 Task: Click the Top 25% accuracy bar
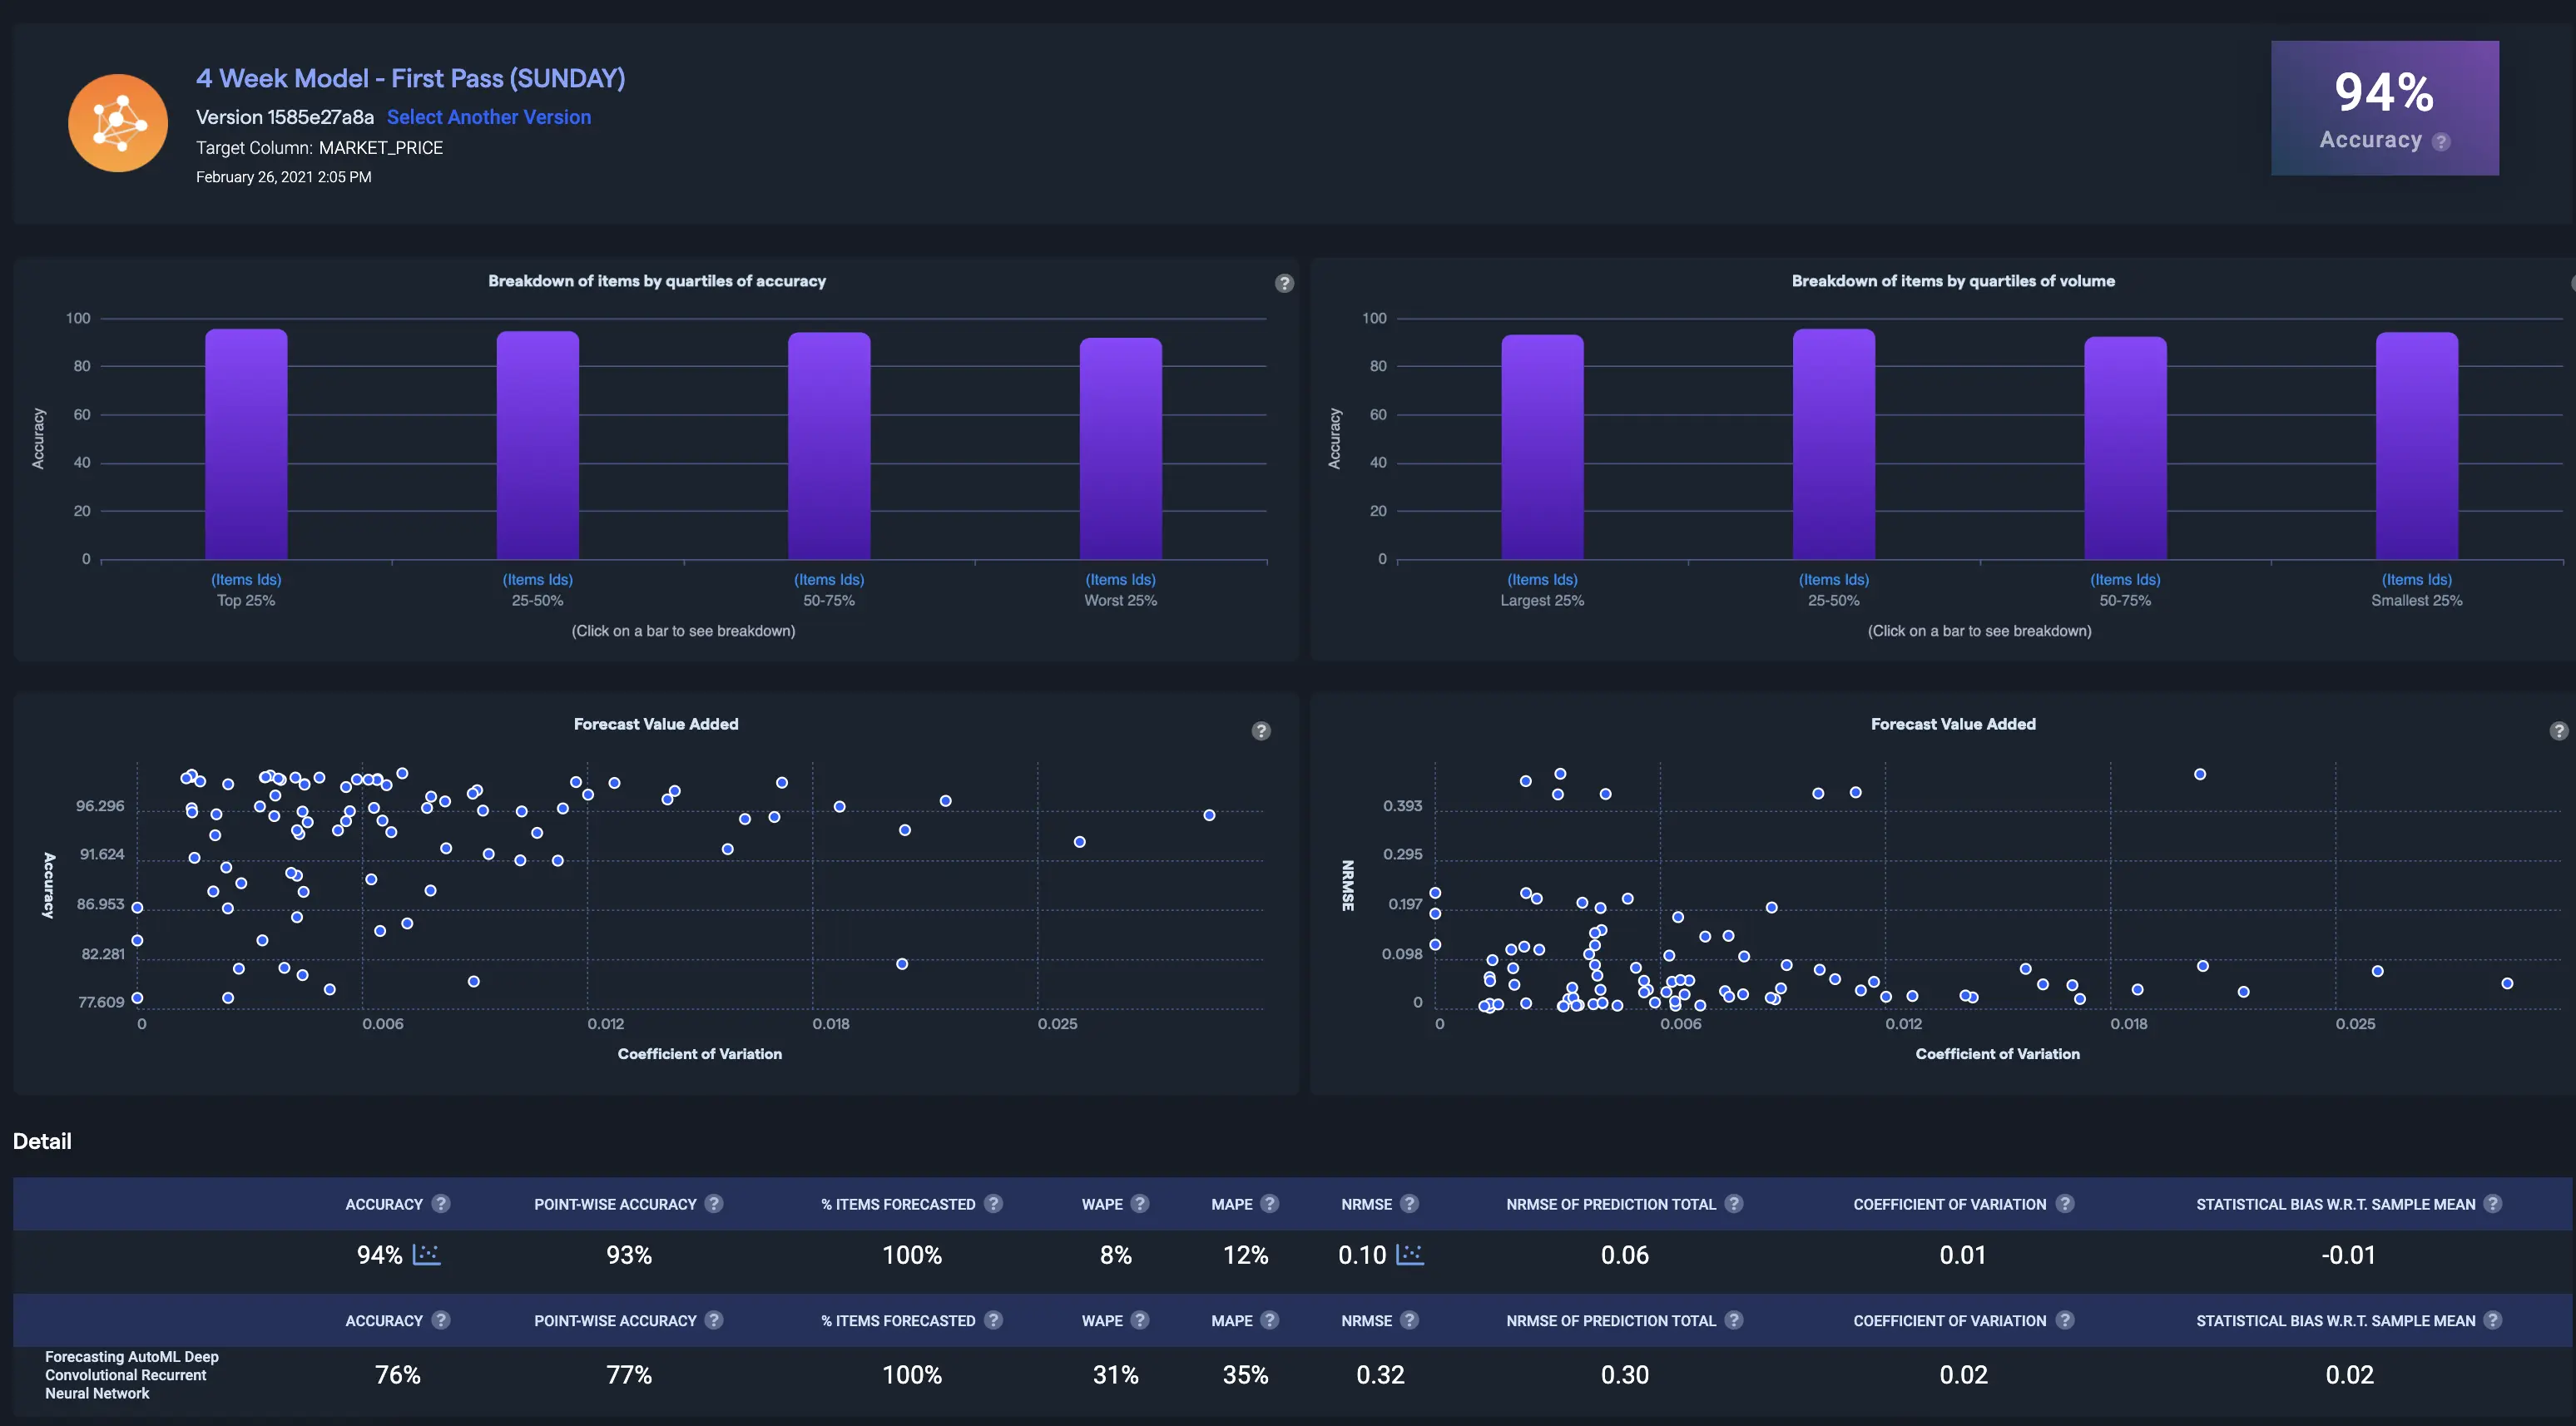[x=246, y=444]
